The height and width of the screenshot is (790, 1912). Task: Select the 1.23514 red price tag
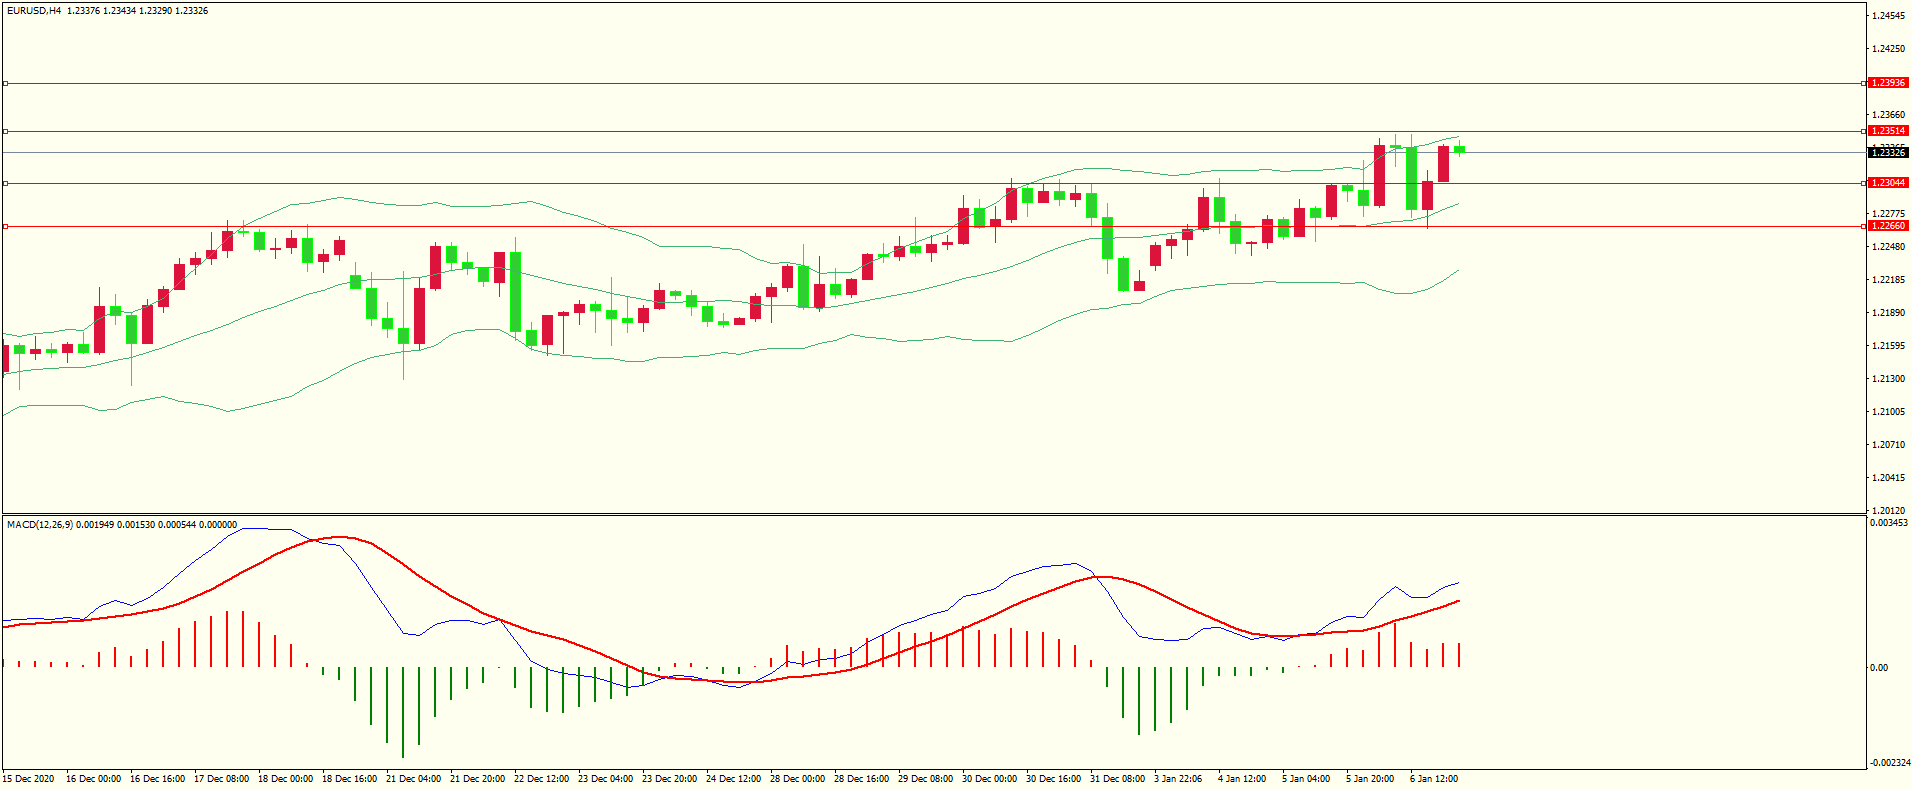(x=1888, y=131)
